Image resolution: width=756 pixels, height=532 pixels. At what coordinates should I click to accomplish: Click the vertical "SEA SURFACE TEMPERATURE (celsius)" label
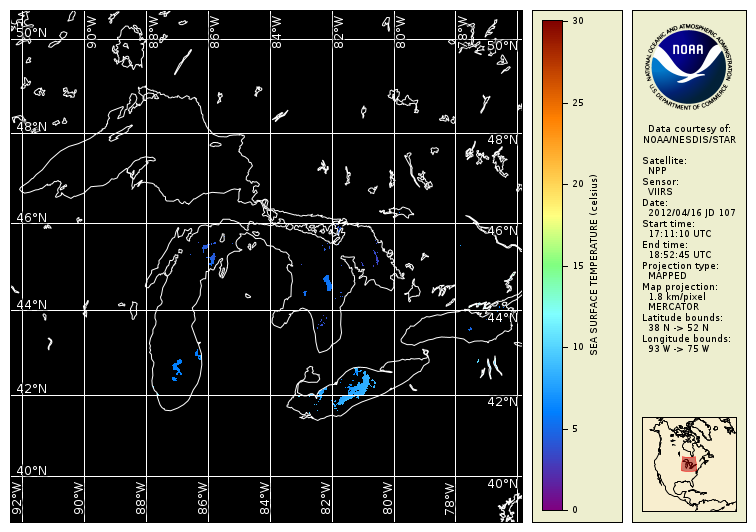(x=594, y=265)
